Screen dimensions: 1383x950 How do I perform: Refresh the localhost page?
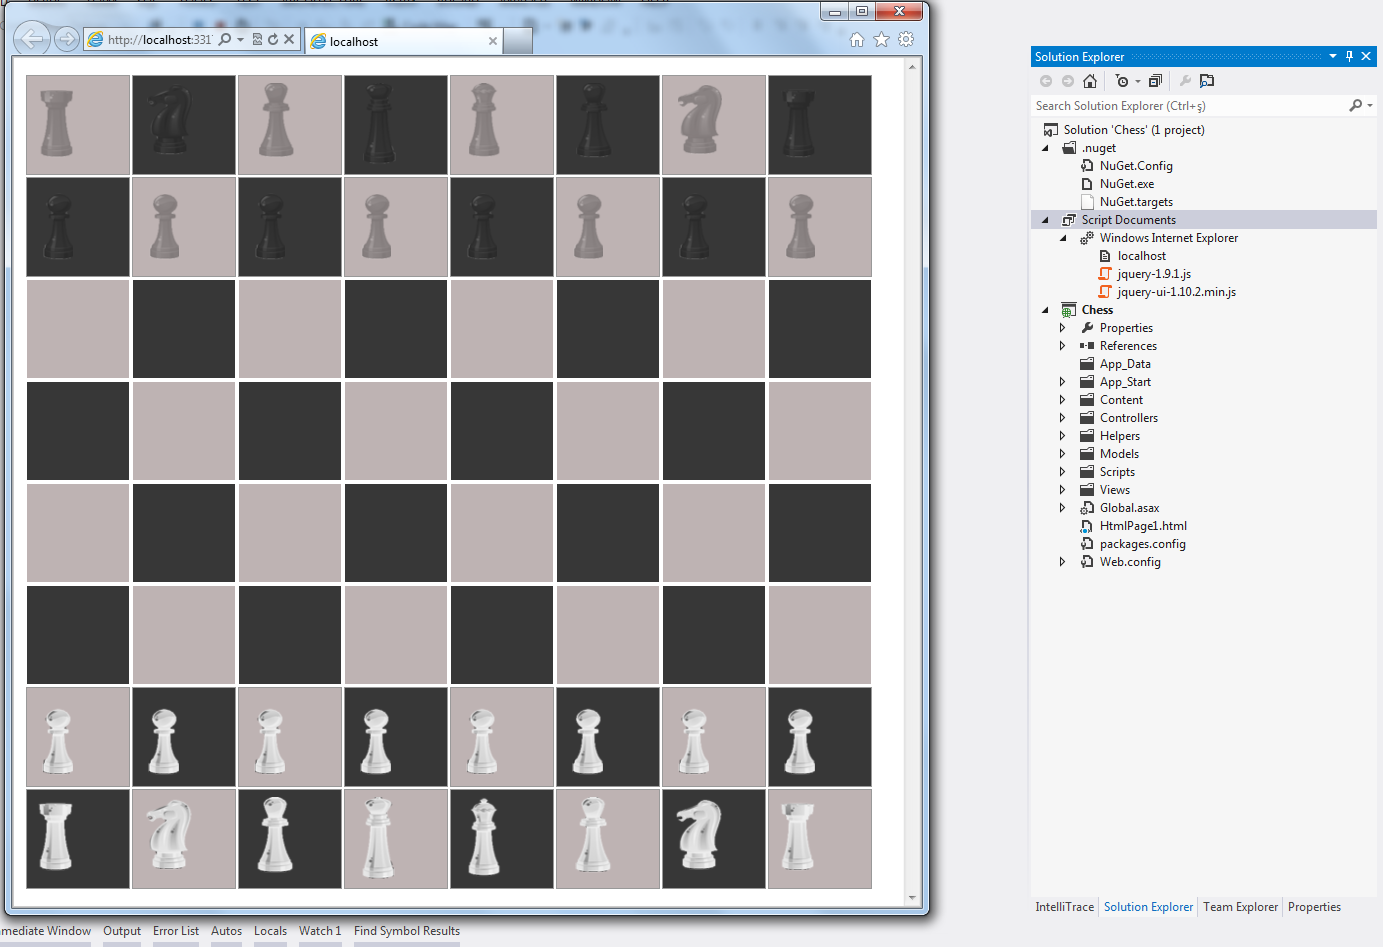click(273, 39)
